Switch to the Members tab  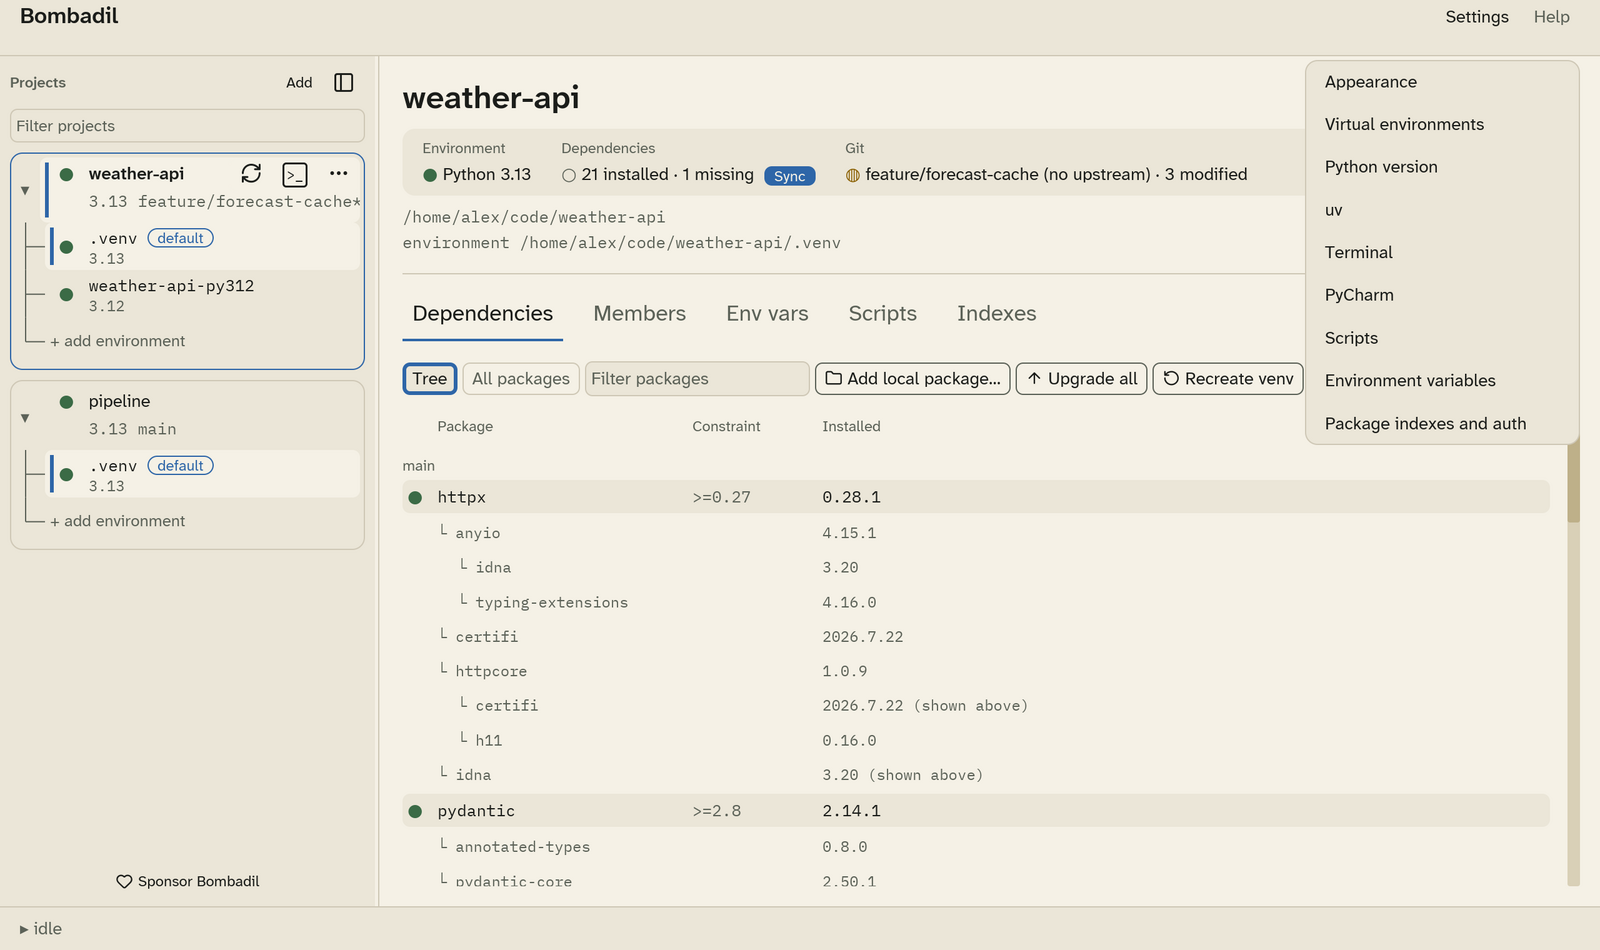(x=640, y=314)
